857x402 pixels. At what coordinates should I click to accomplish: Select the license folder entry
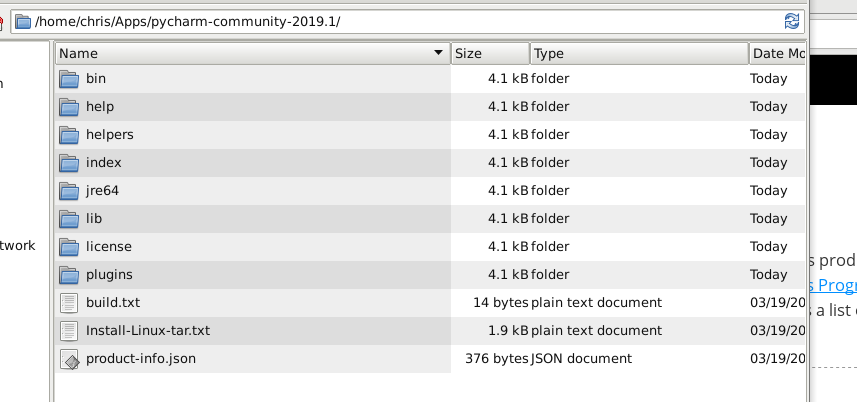coord(430,246)
